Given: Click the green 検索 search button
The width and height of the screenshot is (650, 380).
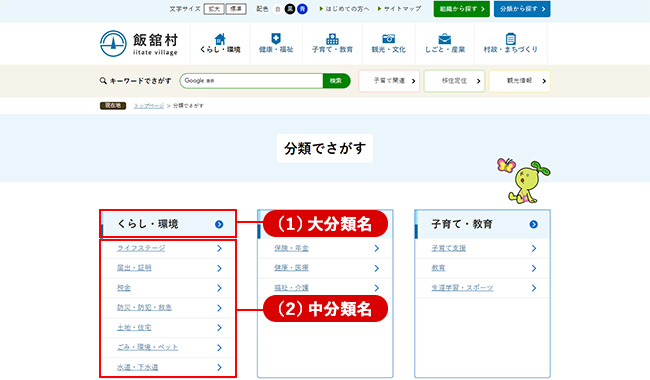Looking at the screenshot, I should click(x=336, y=81).
